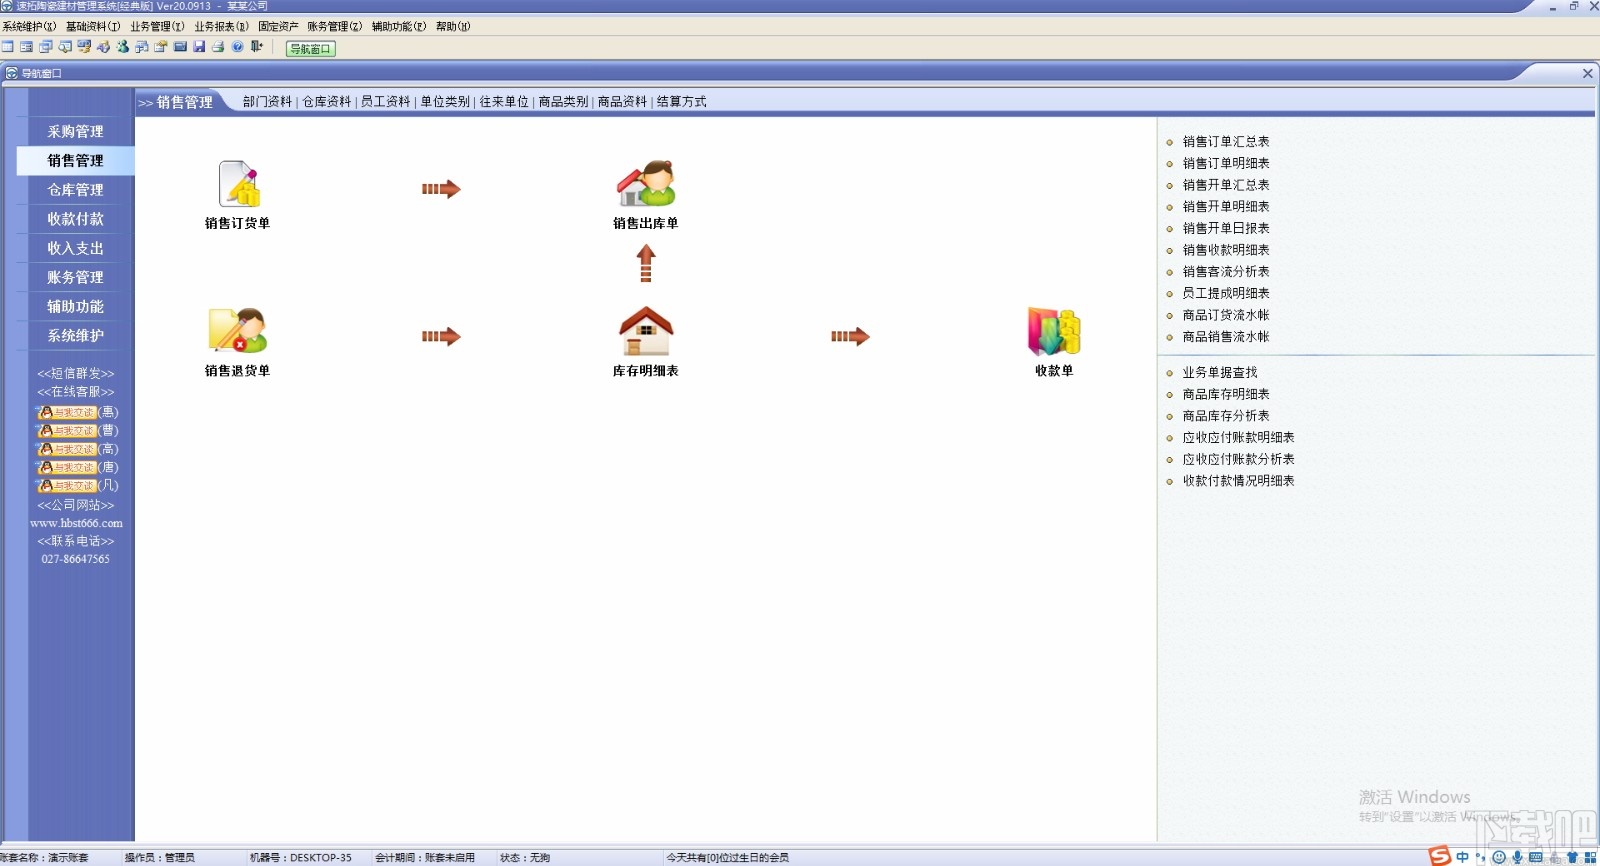Click the cascading windows toolbar icon
The height and width of the screenshot is (866, 1600).
46,47
